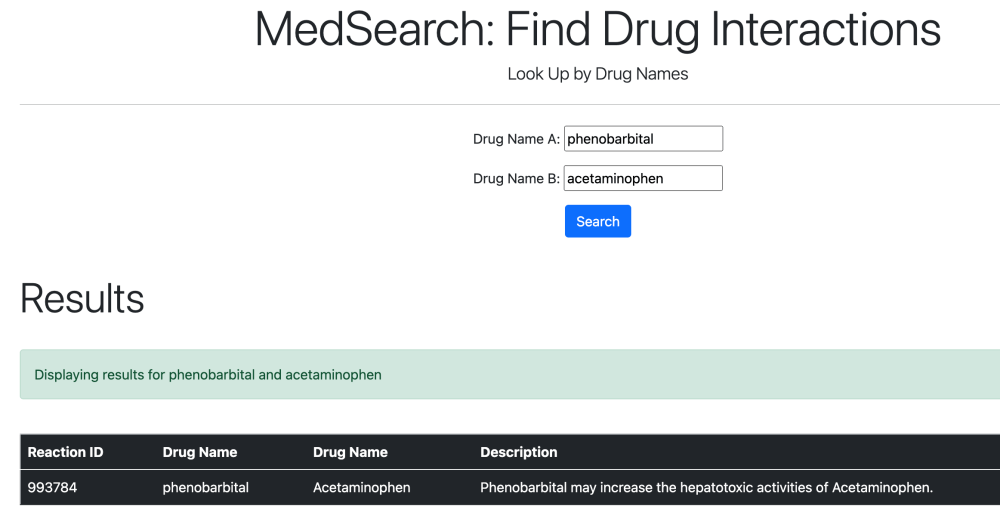This screenshot has width=1000, height=506.
Task: Click the Drug Name B input field
Action: pyautogui.click(x=643, y=179)
